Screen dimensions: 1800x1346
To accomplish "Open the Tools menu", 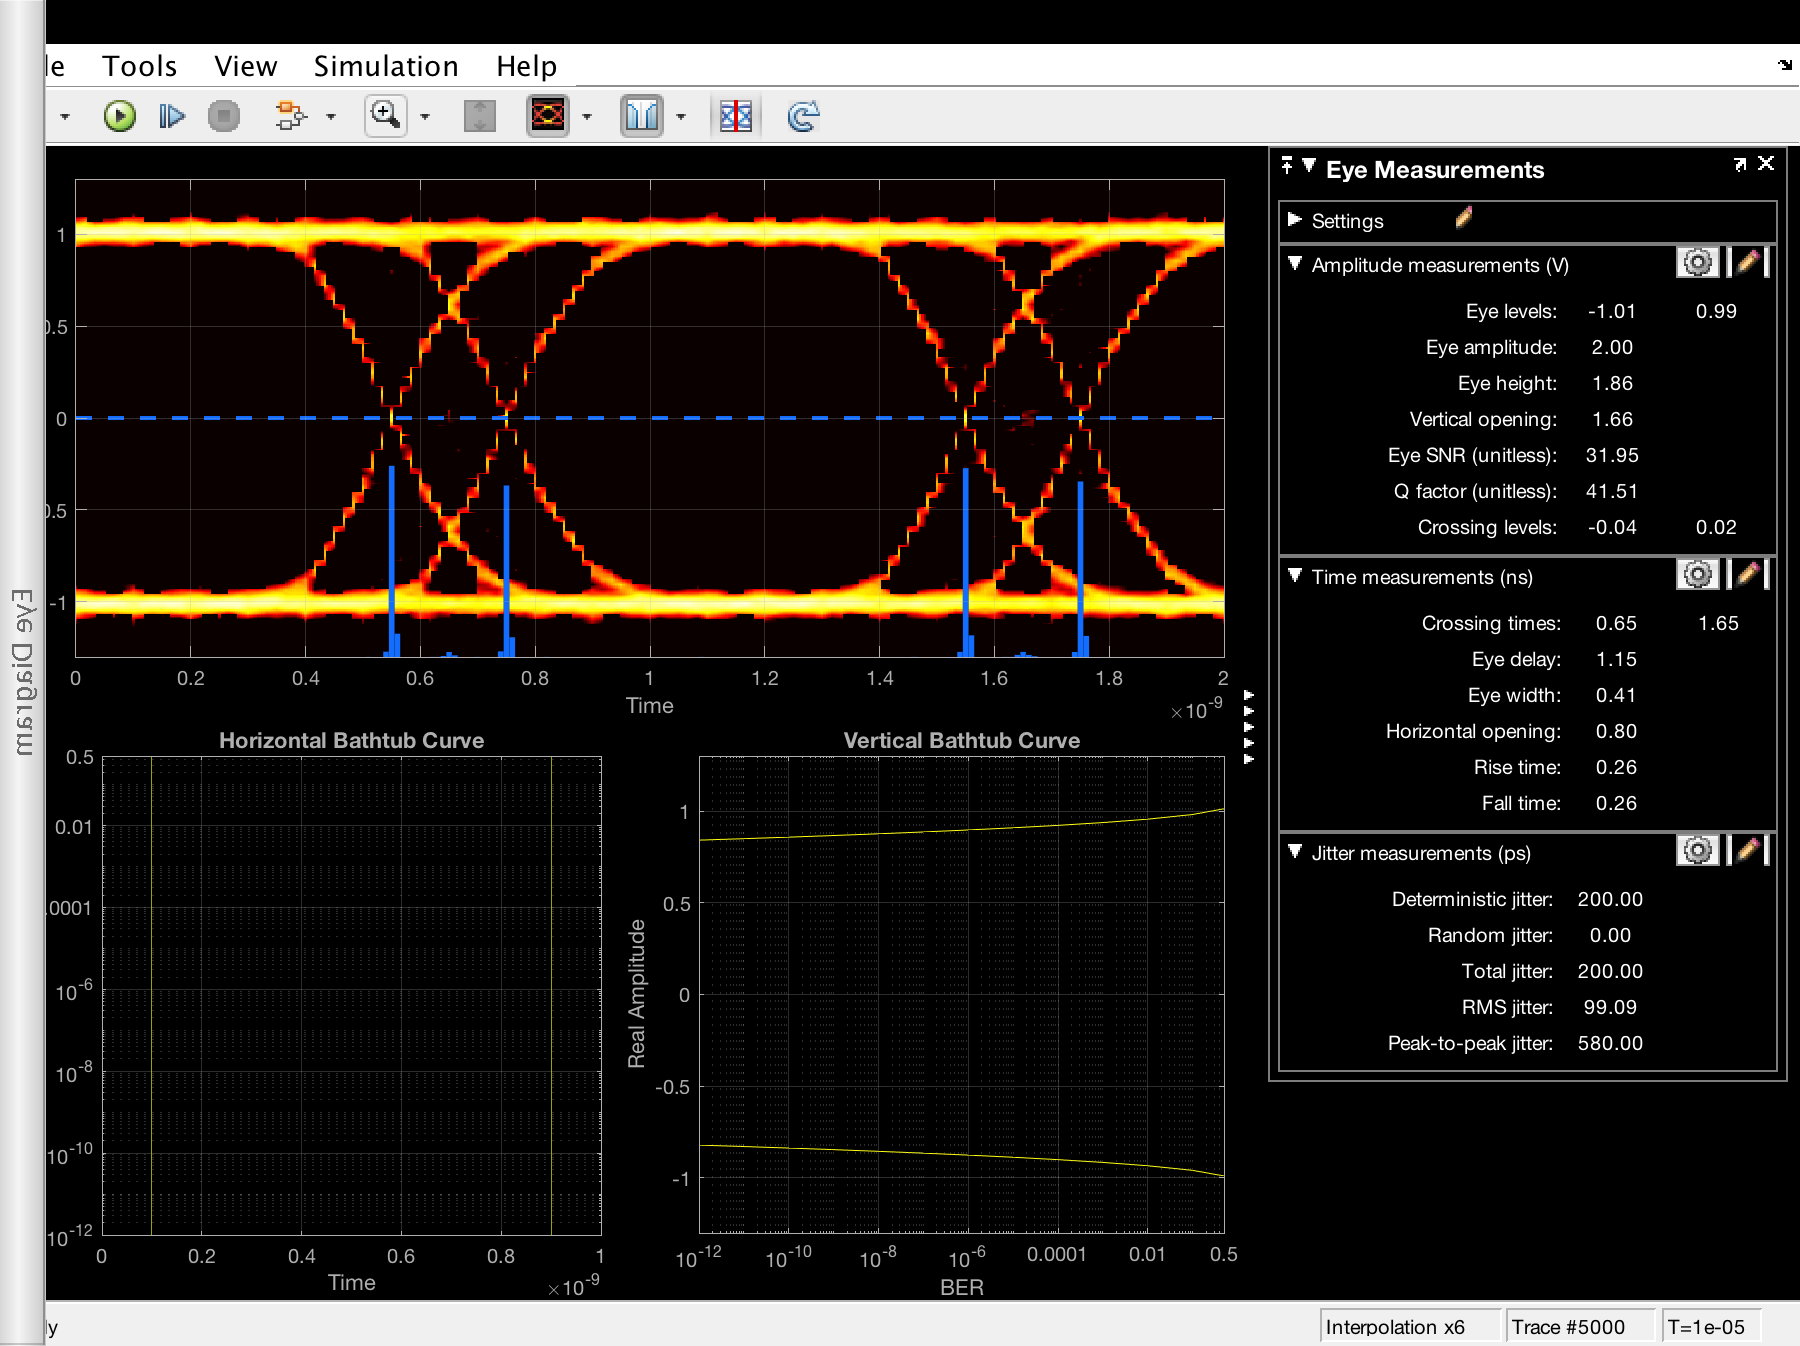I will click(139, 66).
